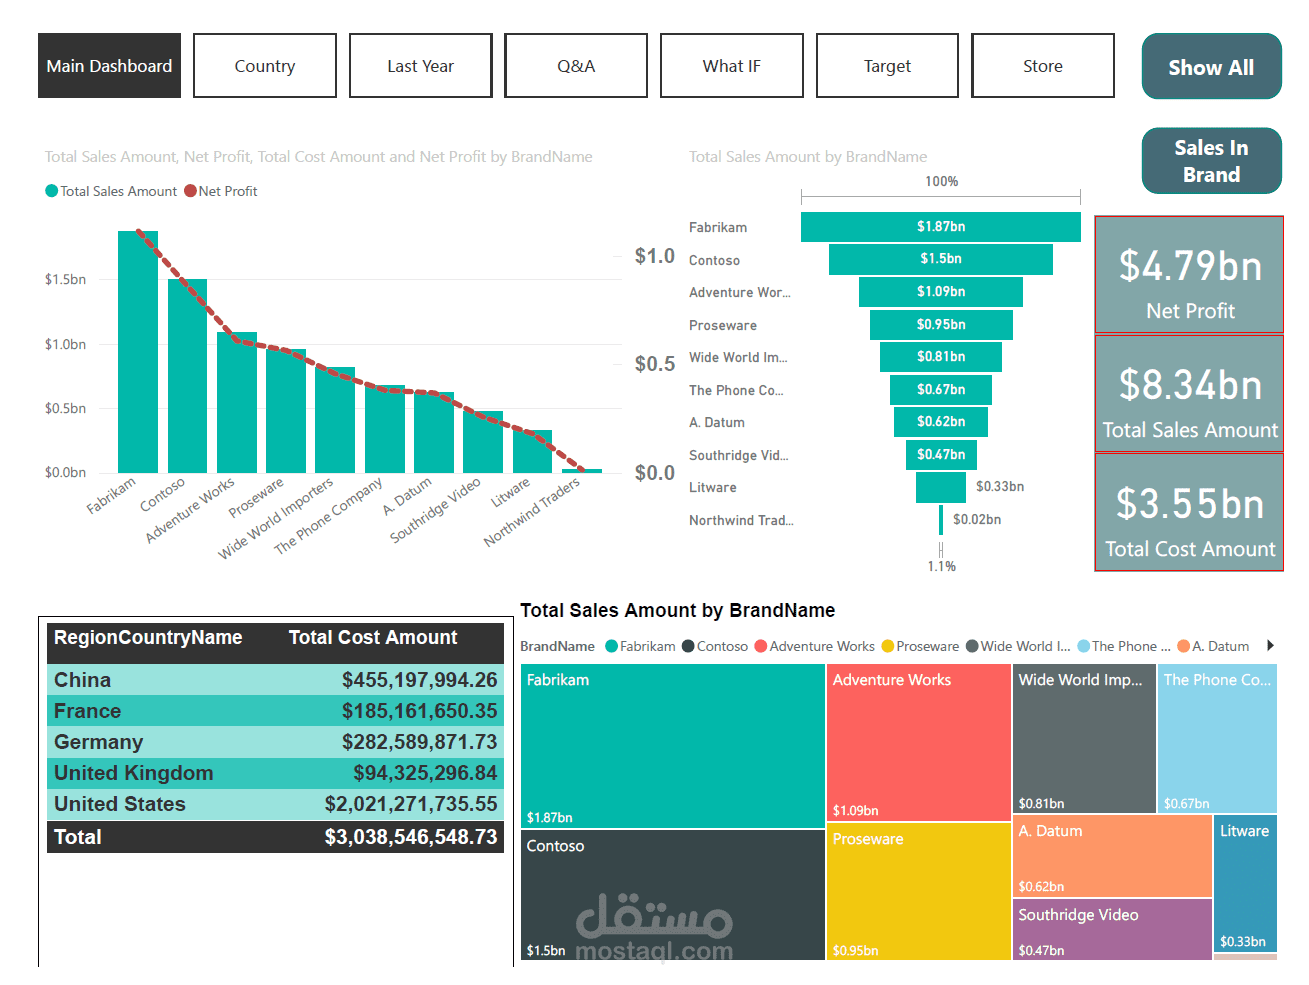Click the Show All button
The image size is (1309, 985).
click(1212, 67)
